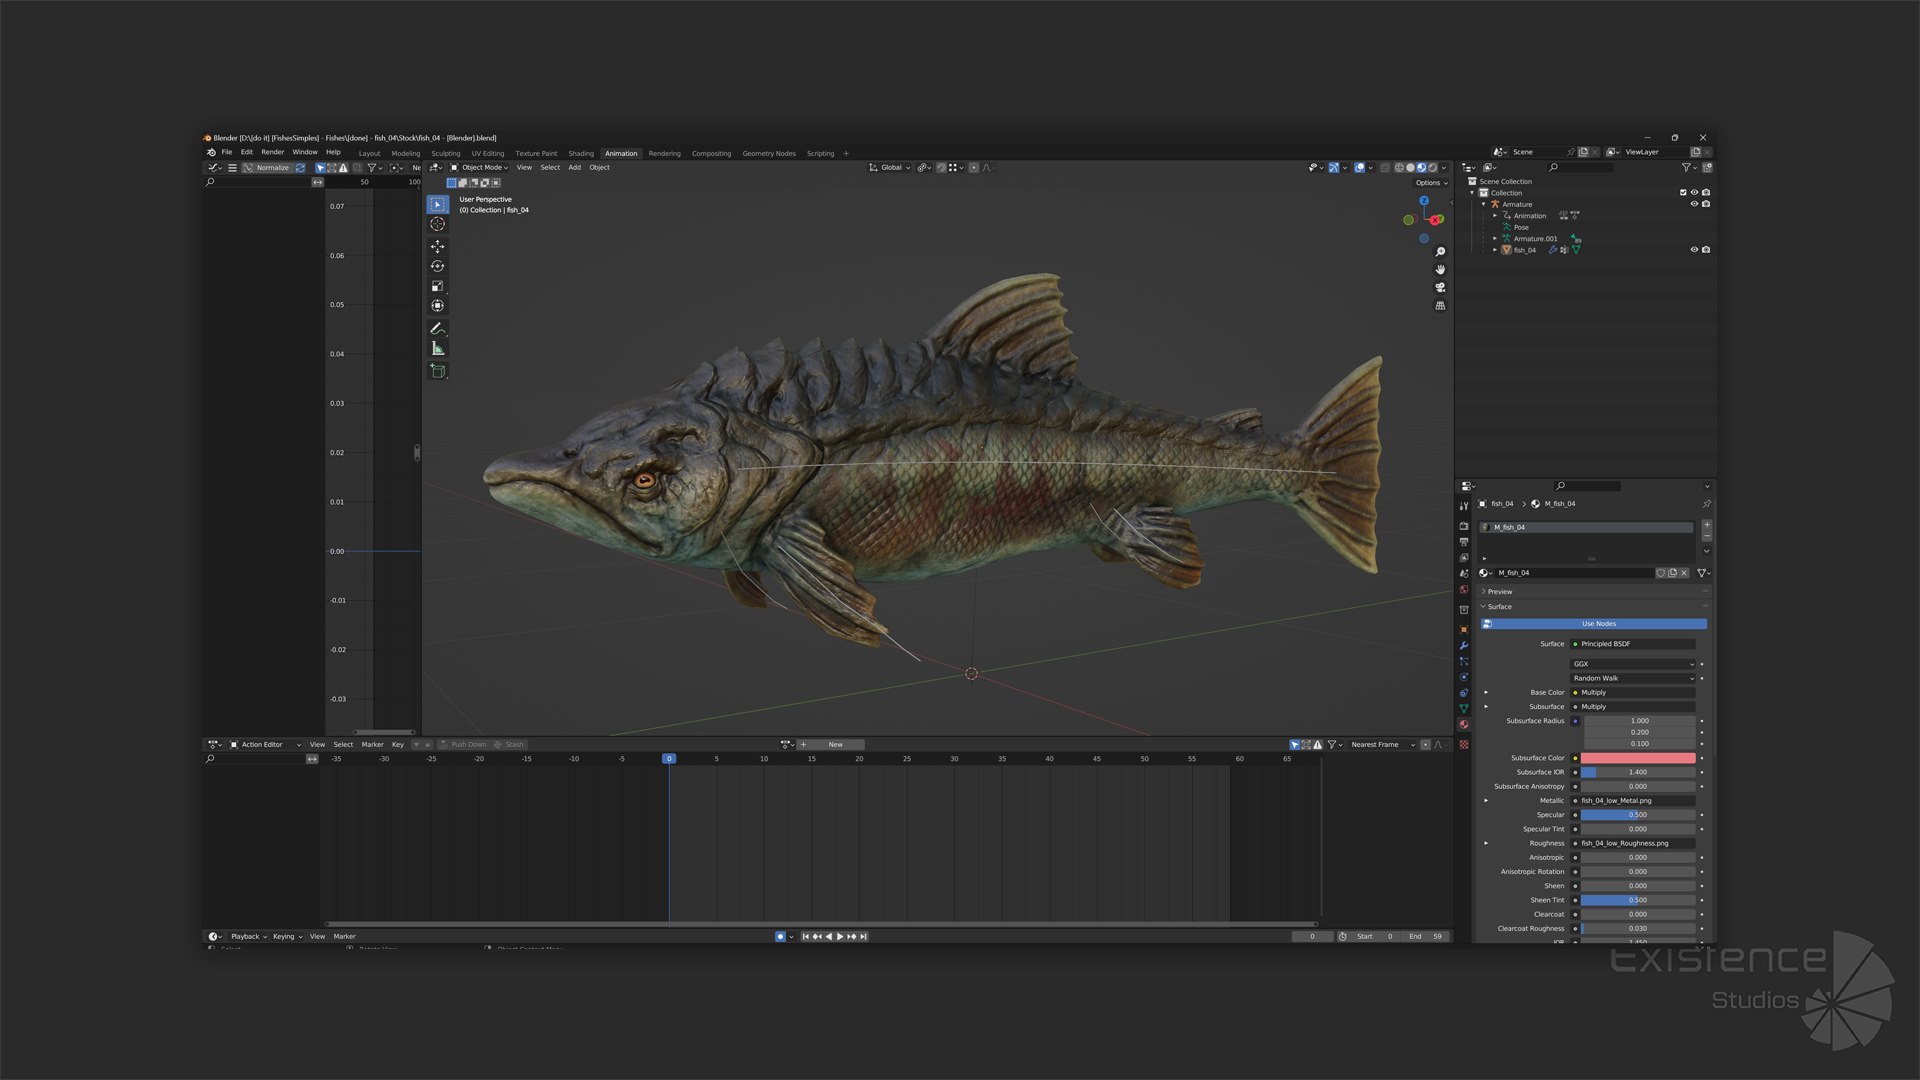Open the Random Walk subsurface method dropdown
This screenshot has height=1080, width=1920.
(x=1633, y=678)
